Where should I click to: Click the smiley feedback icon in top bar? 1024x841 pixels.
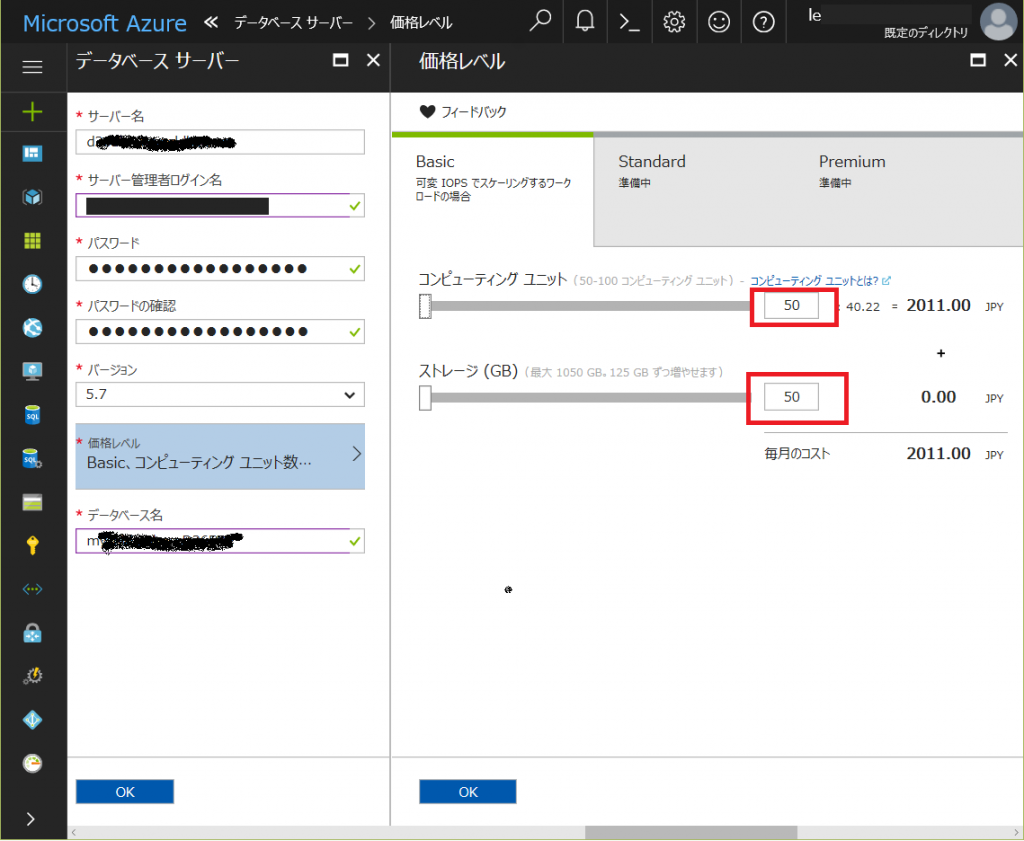pyautogui.click(x=719, y=22)
